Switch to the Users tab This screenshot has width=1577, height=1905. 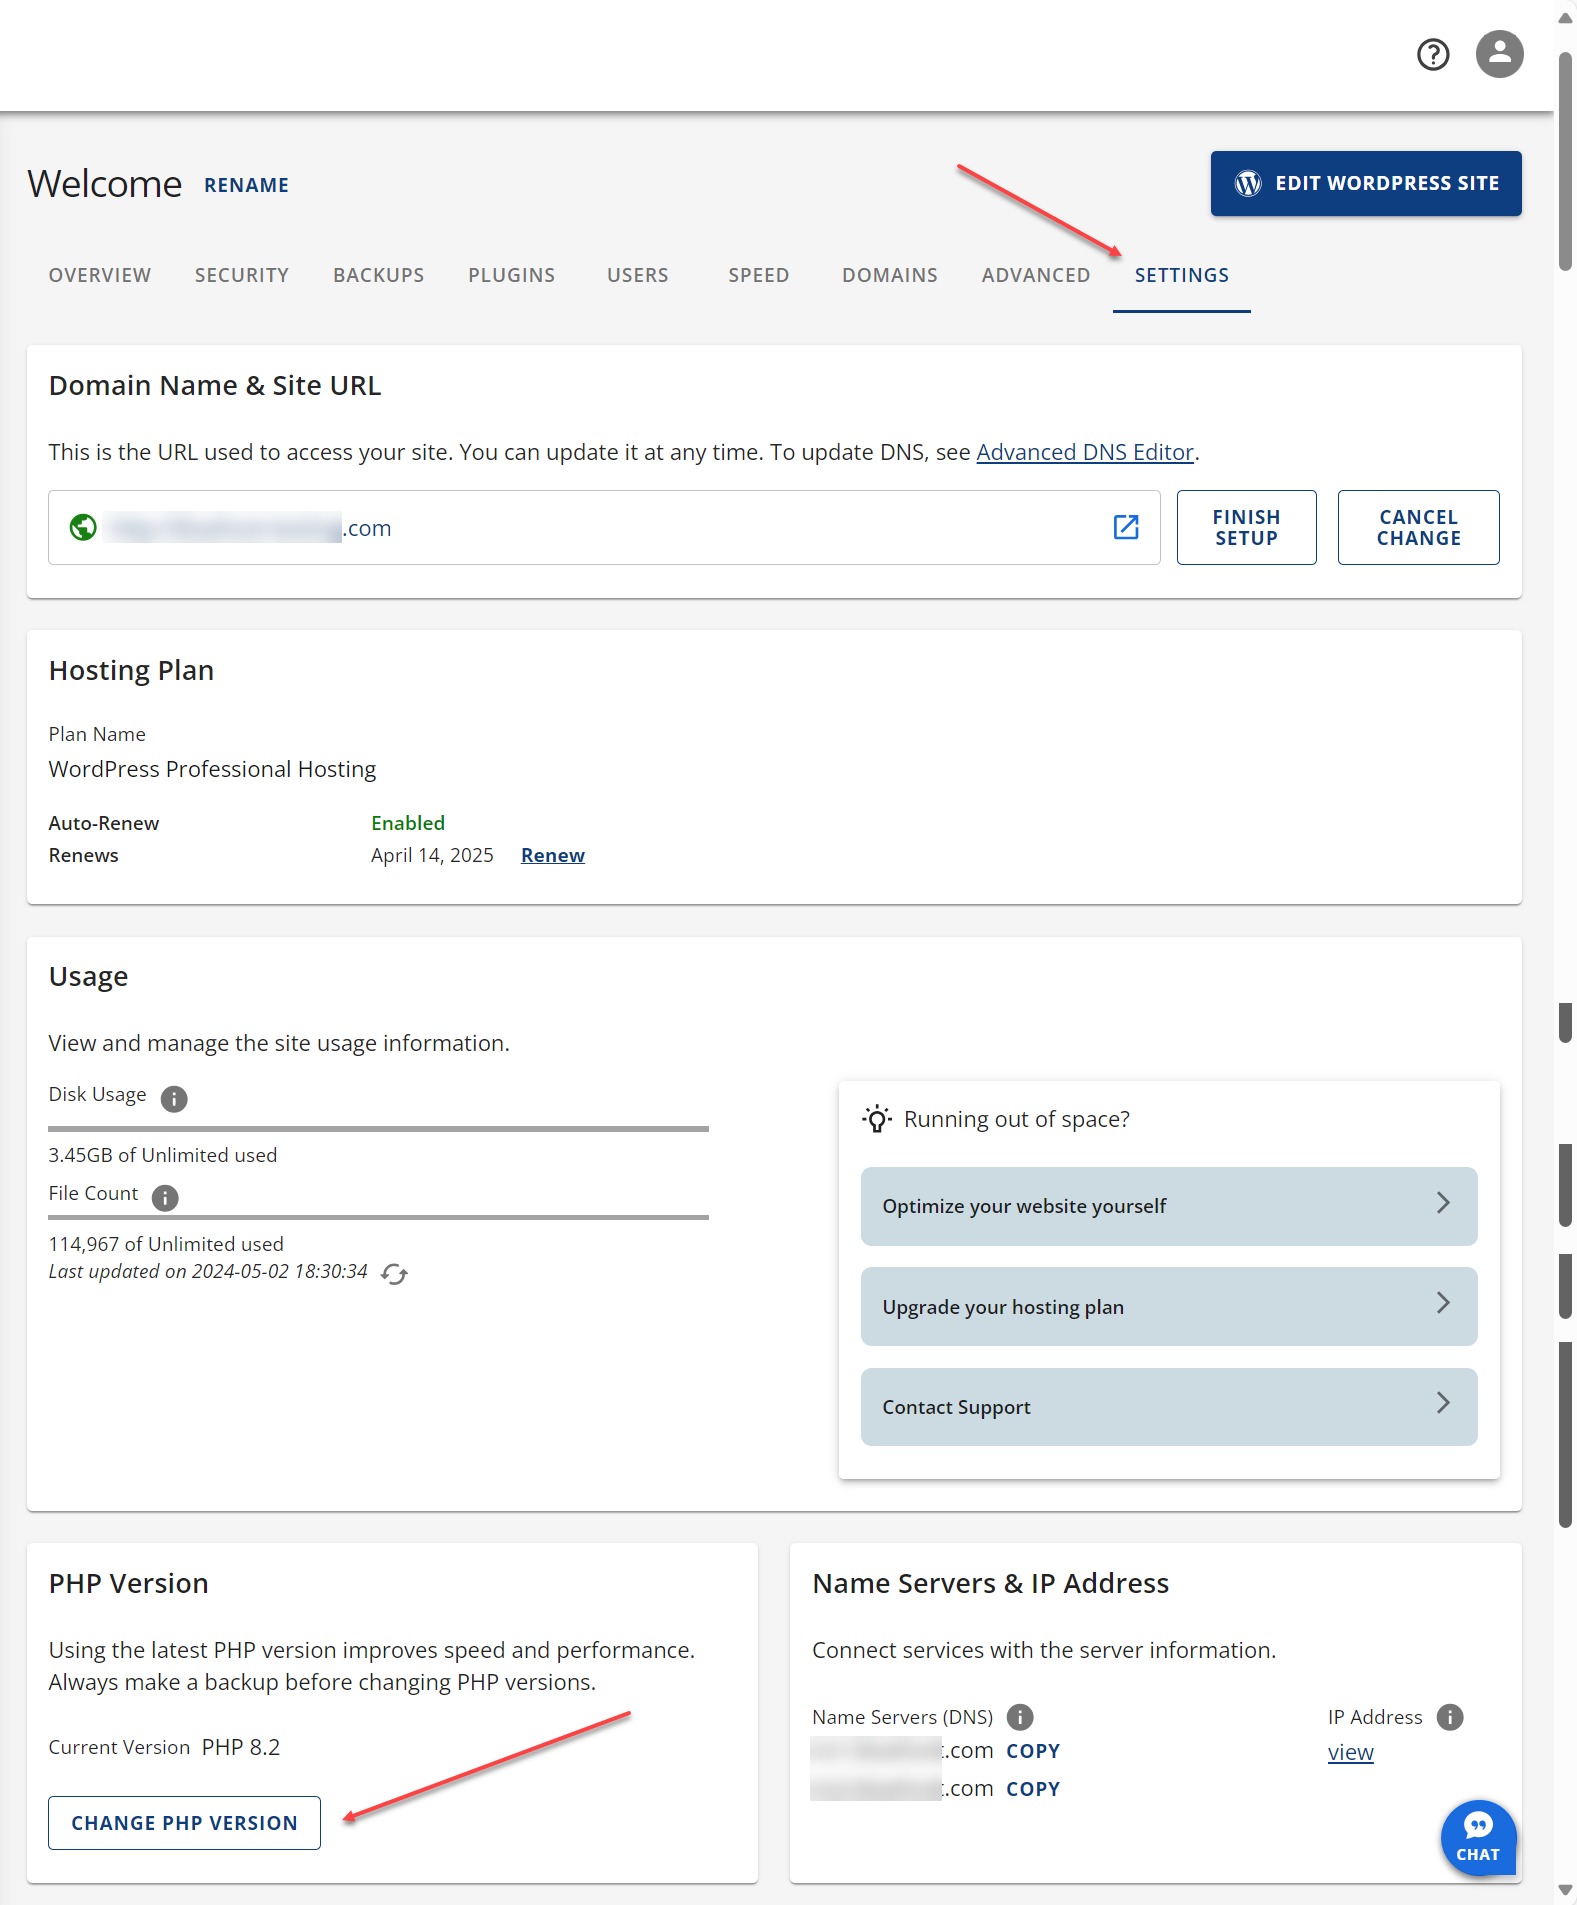coord(638,275)
